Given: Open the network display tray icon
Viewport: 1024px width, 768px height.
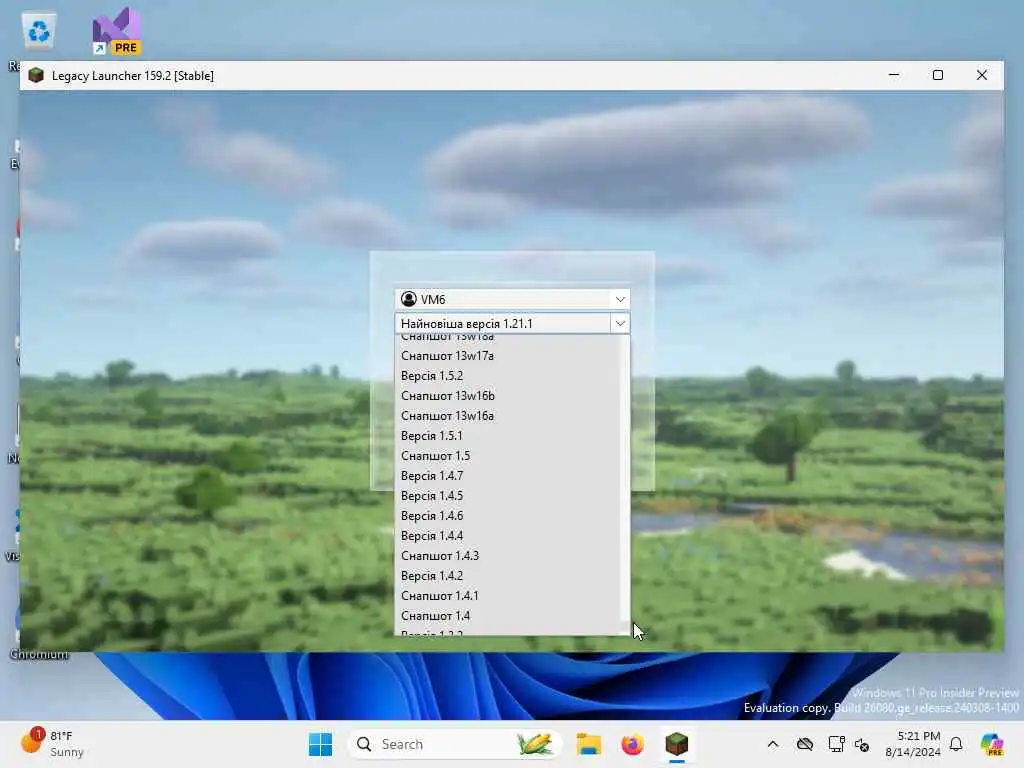Looking at the screenshot, I should click(836, 744).
